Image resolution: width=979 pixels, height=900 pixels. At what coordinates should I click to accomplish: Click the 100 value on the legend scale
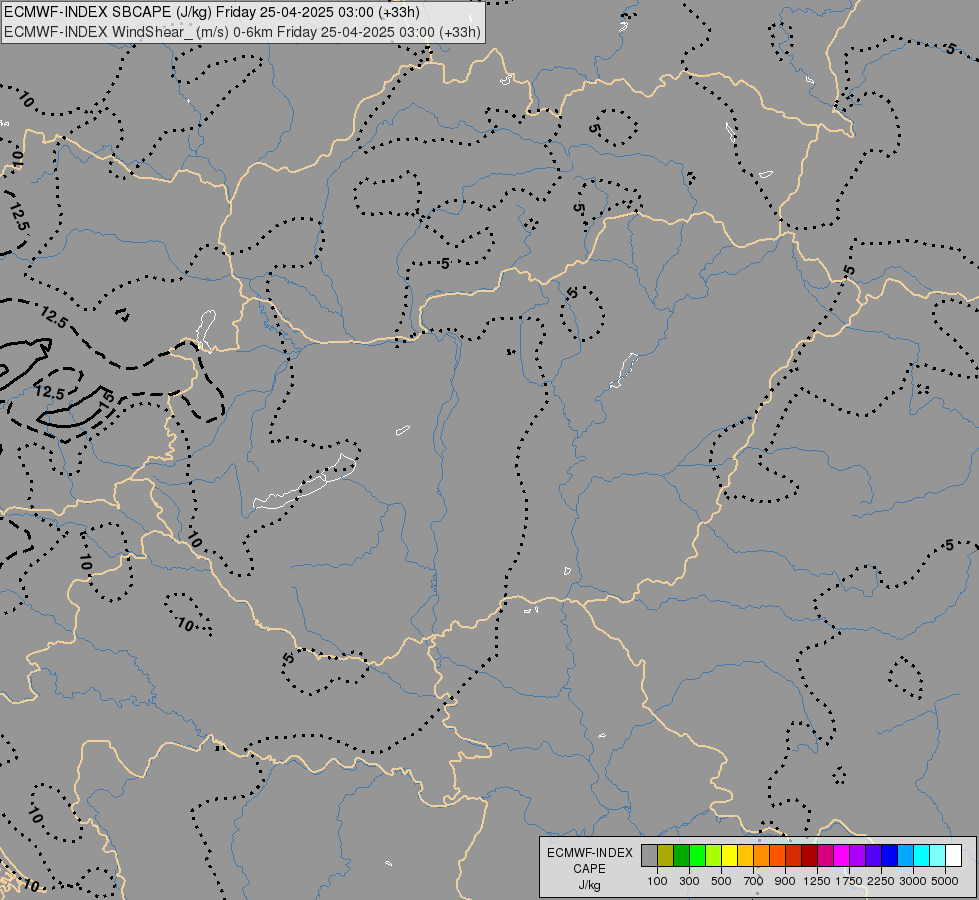pyautogui.click(x=657, y=881)
